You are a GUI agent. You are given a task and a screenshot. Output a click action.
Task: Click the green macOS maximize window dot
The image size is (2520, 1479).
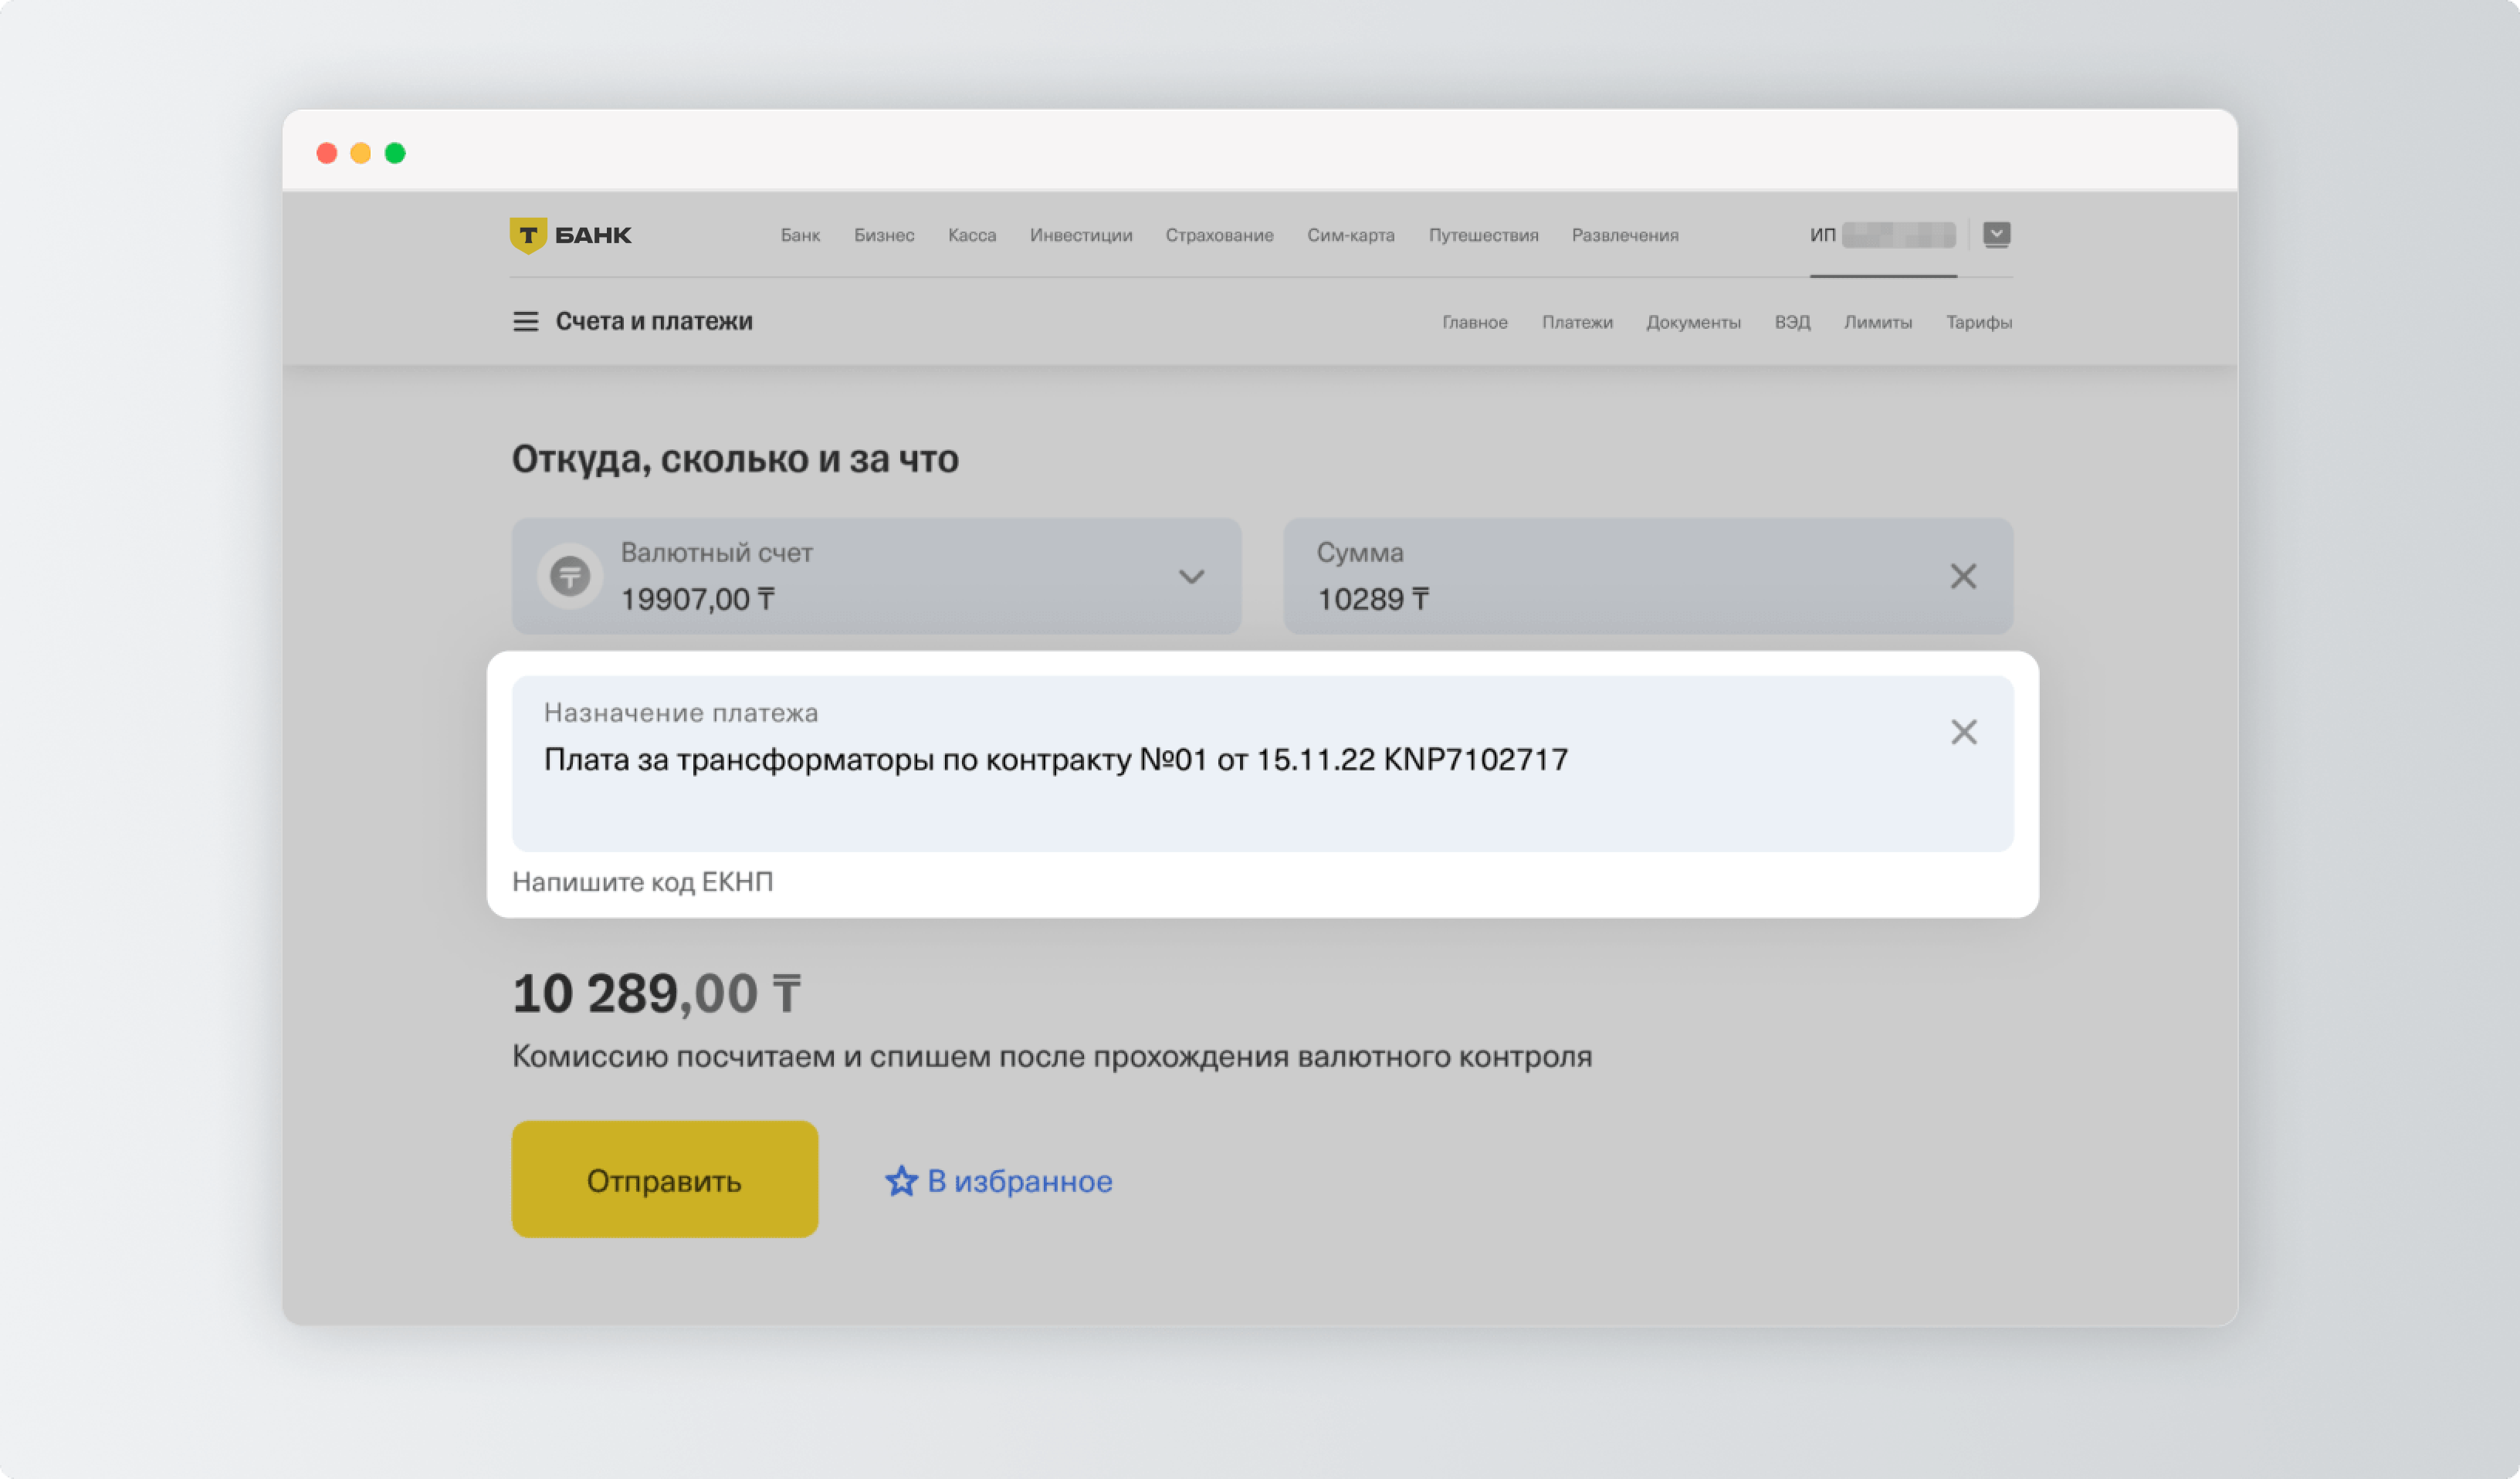click(x=395, y=153)
